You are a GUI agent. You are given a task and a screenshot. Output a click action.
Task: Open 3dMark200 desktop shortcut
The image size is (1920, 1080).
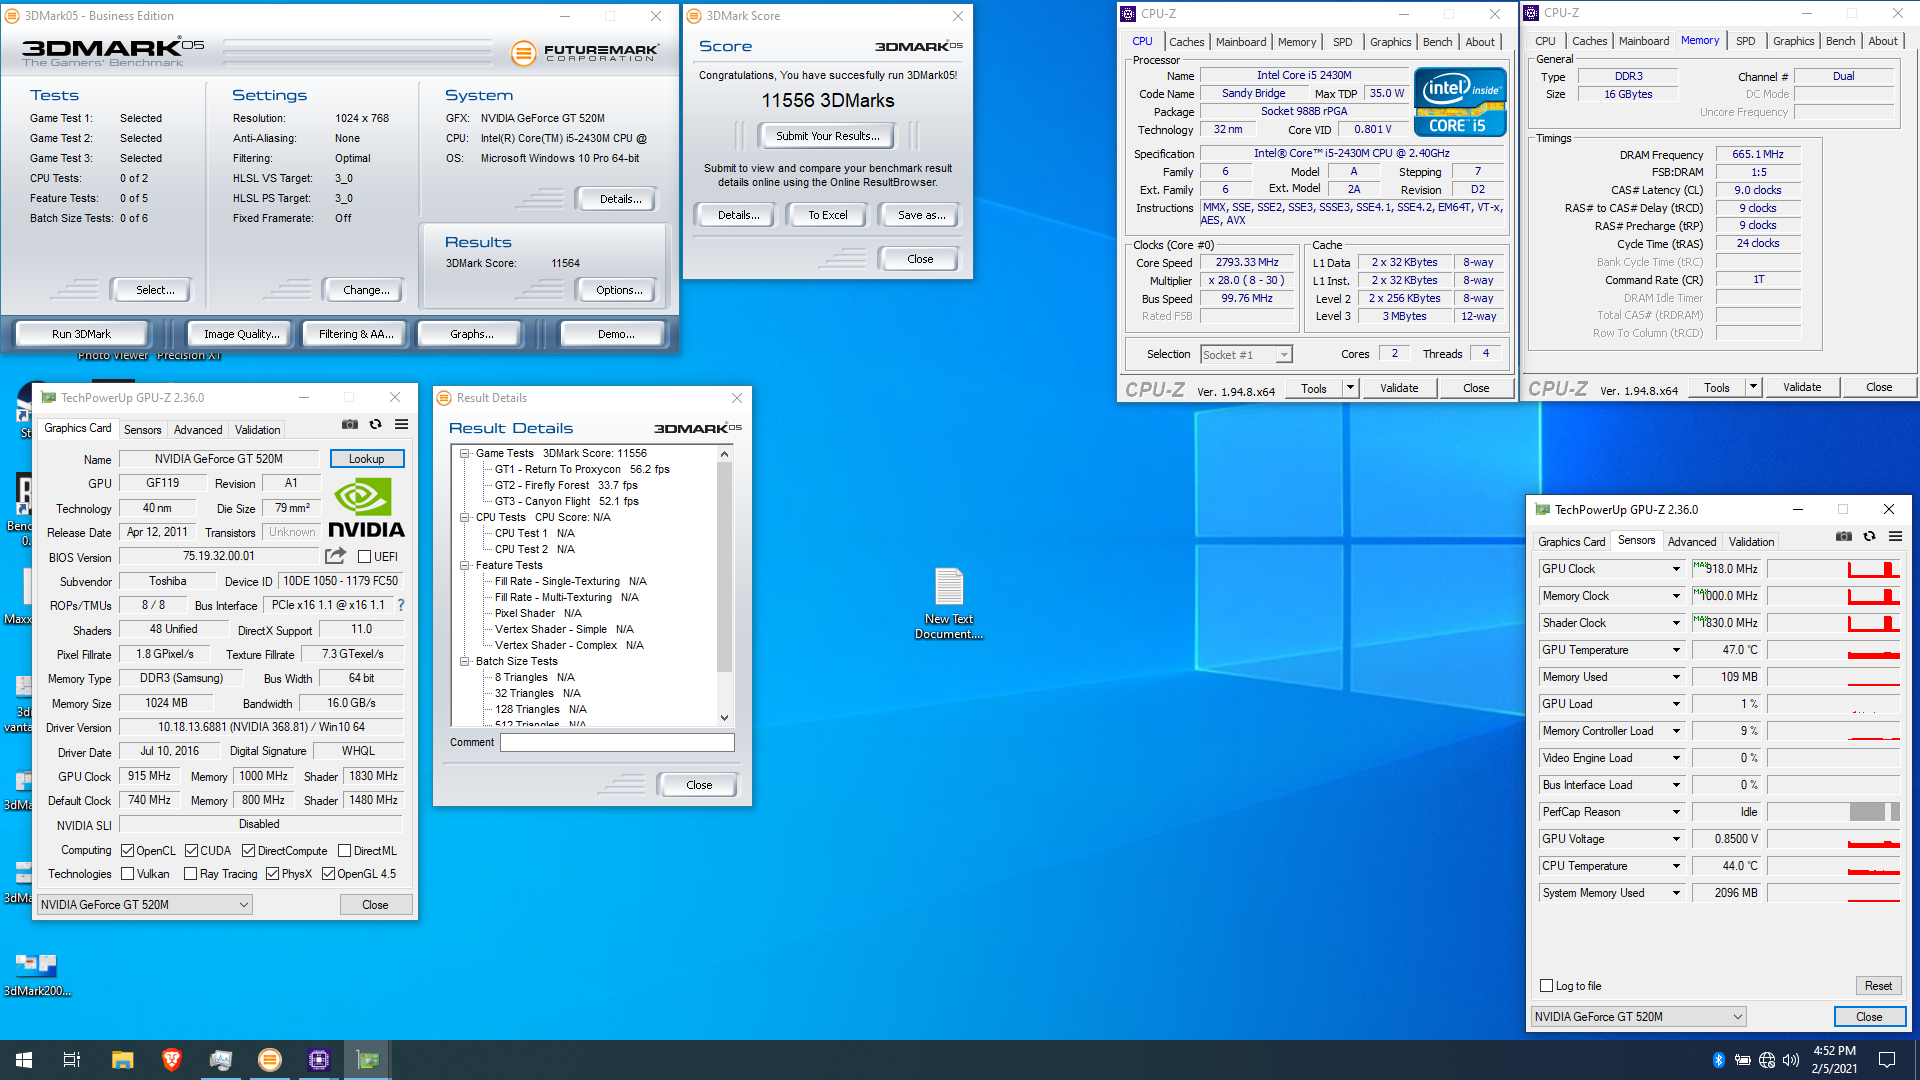(x=37, y=975)
